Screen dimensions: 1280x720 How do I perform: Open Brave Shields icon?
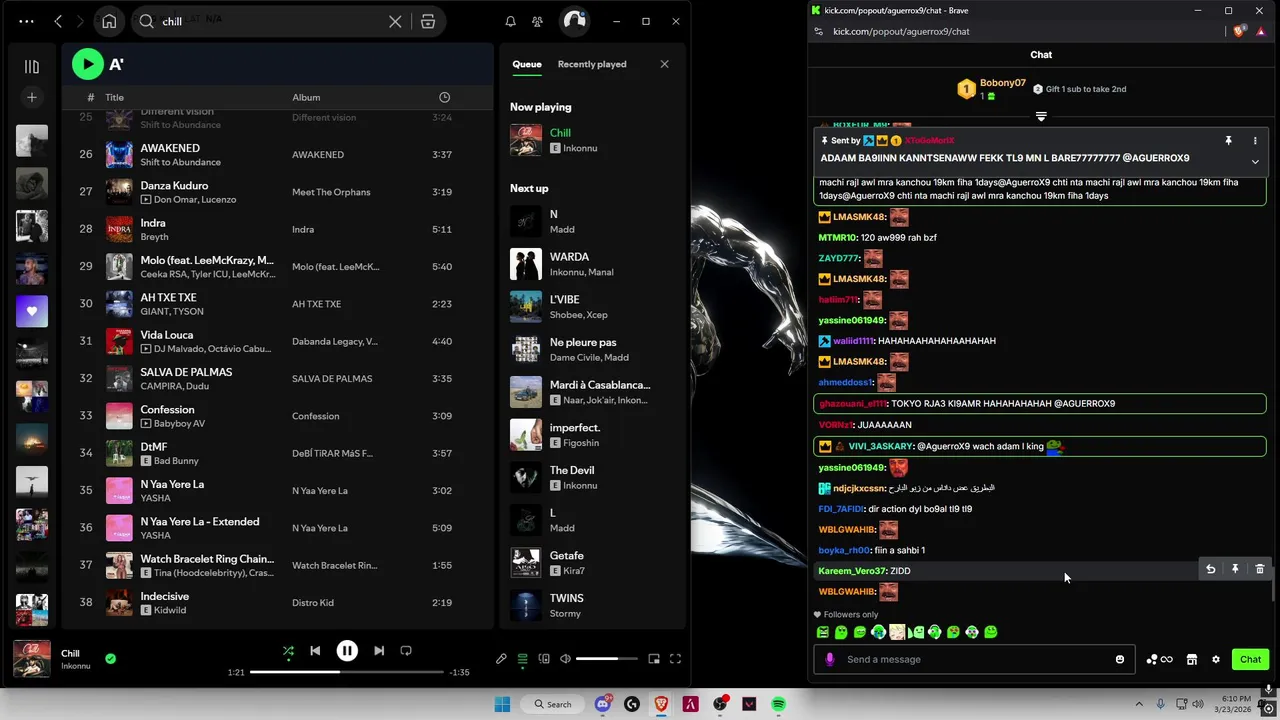point(1240,31)
